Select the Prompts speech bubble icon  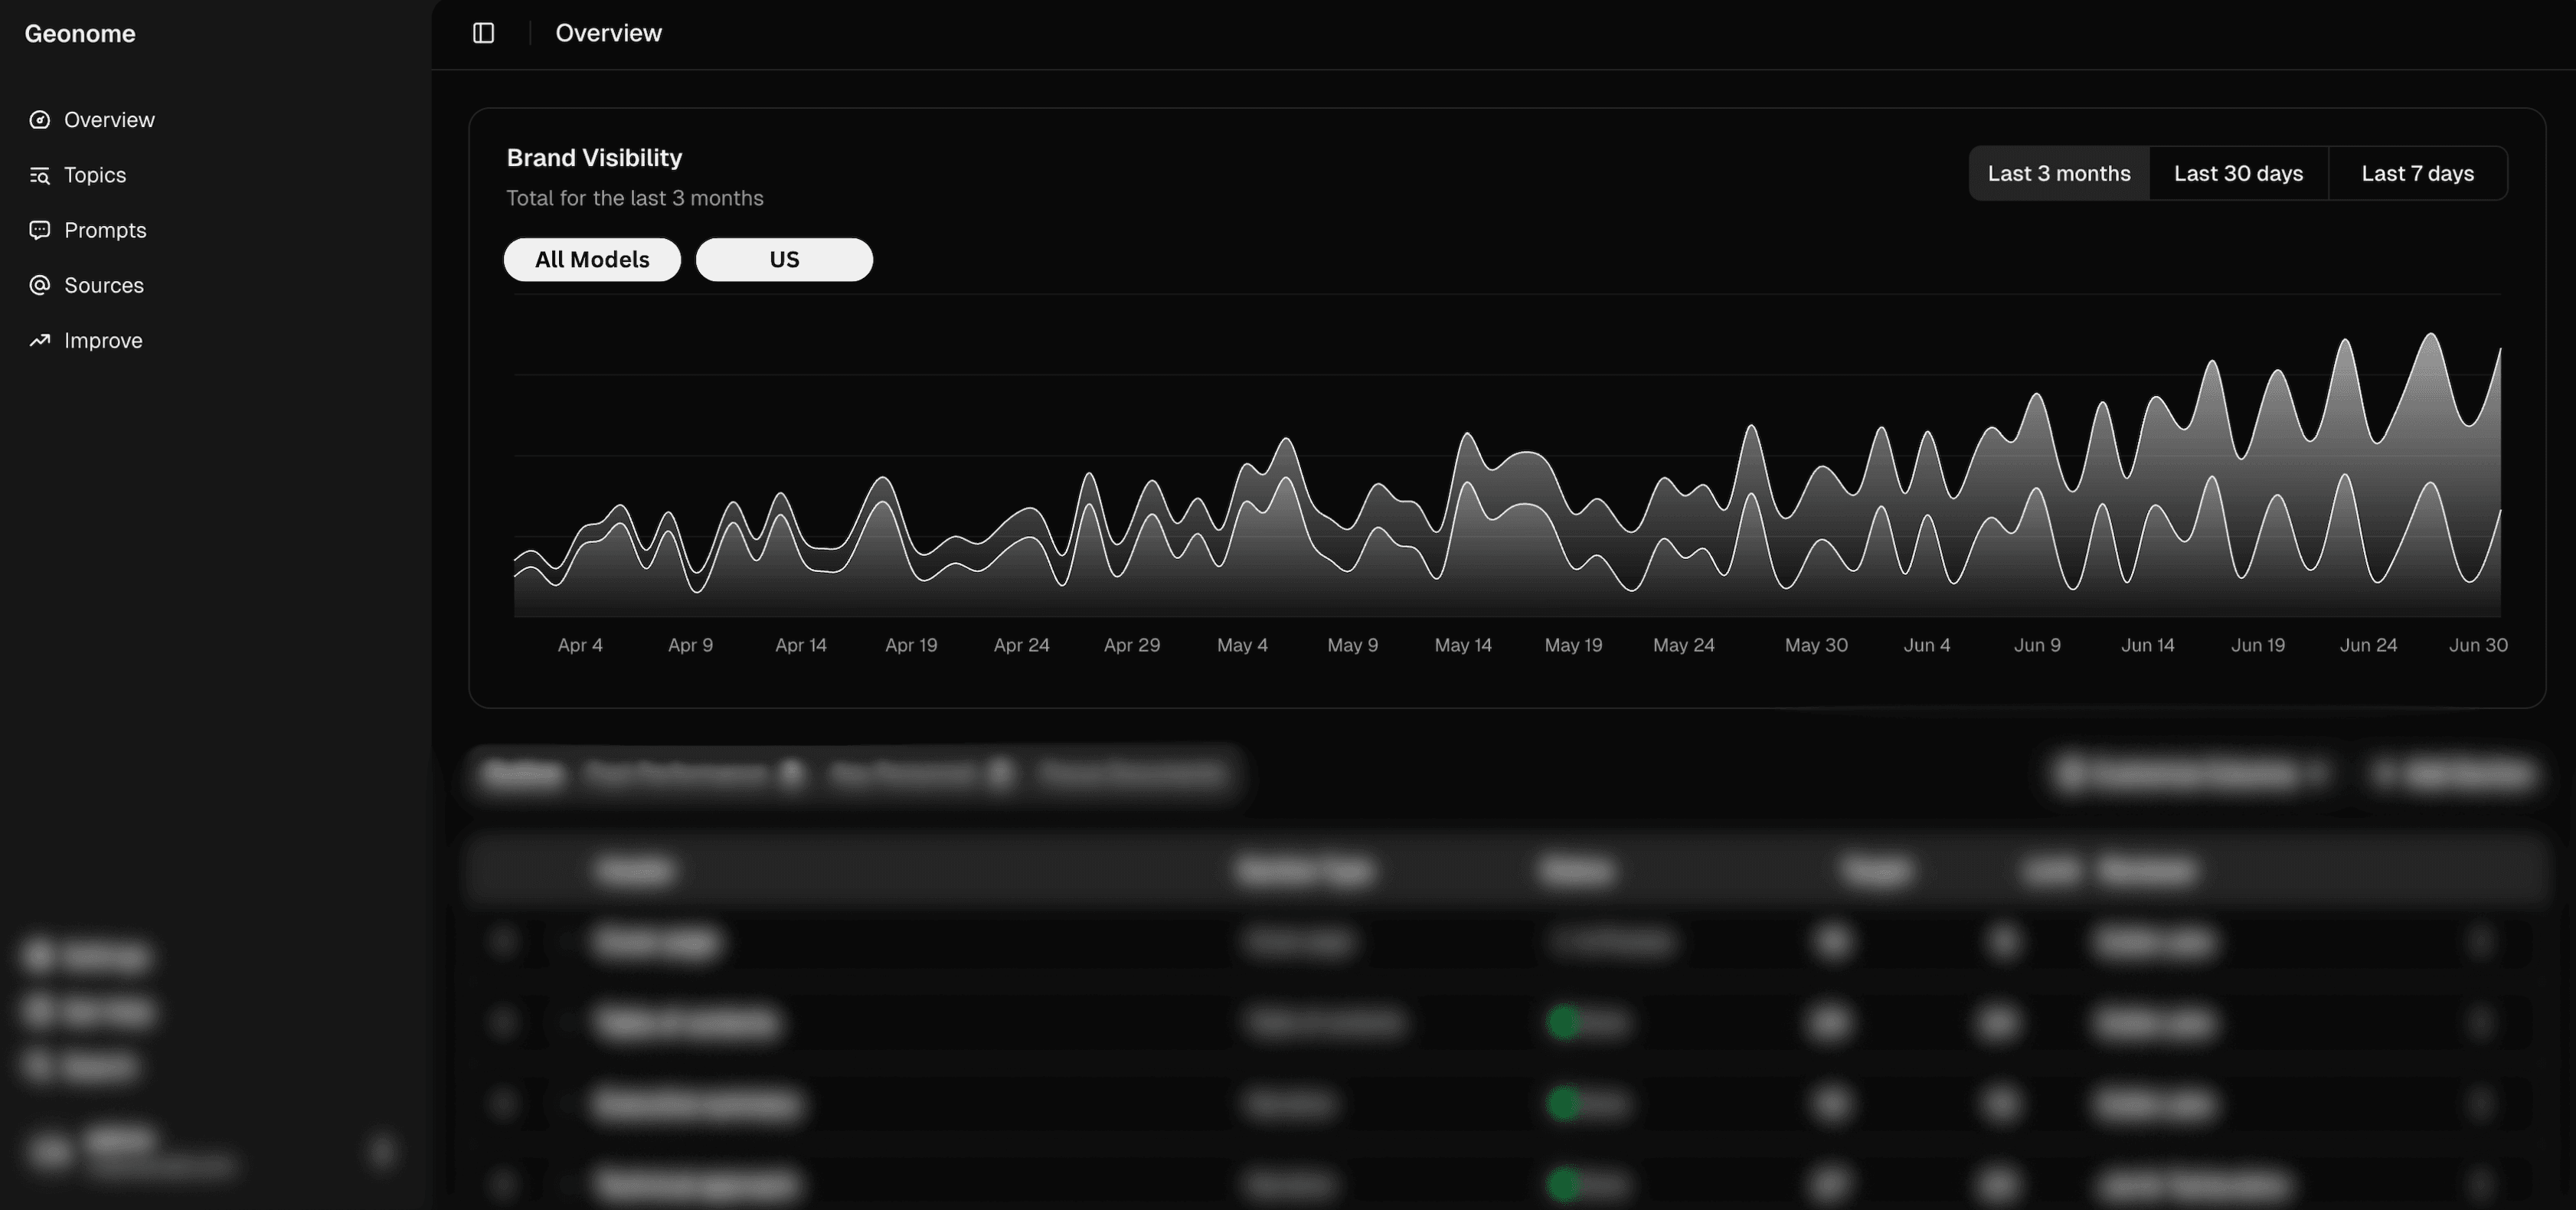pos(39,230)
